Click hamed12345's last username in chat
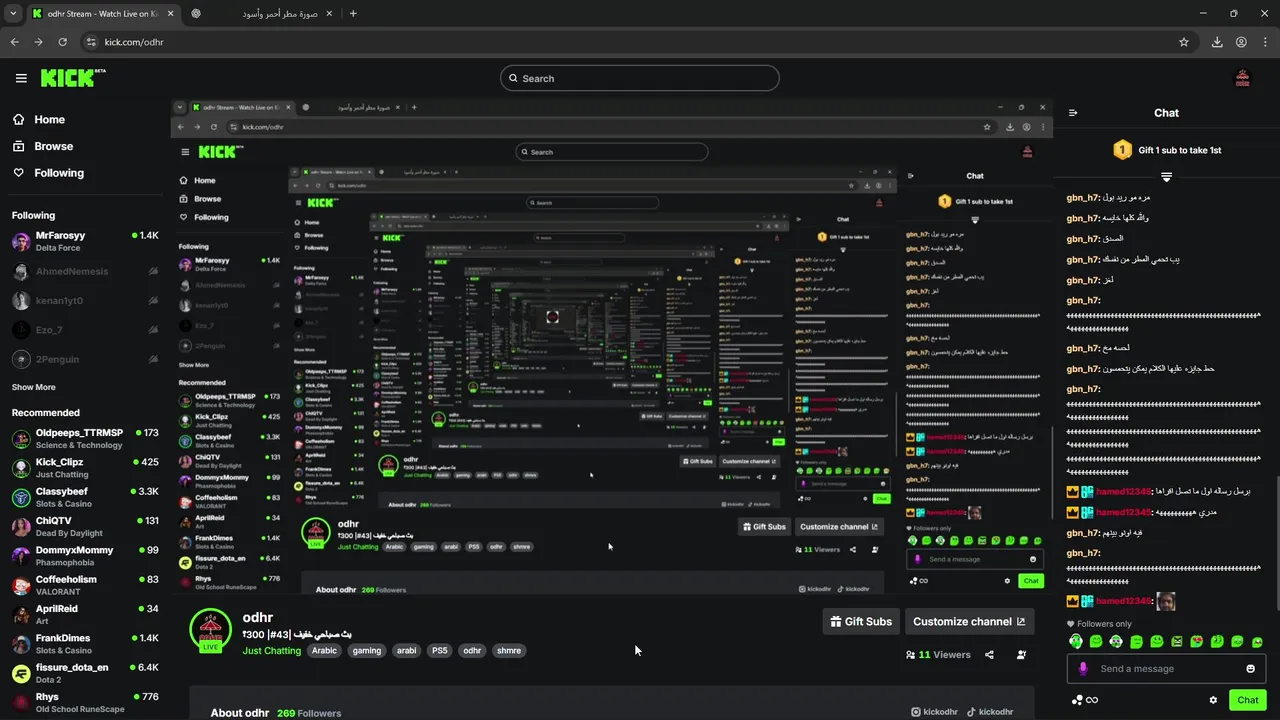This screenshot has width=1280, height=720. point(1123,601)
